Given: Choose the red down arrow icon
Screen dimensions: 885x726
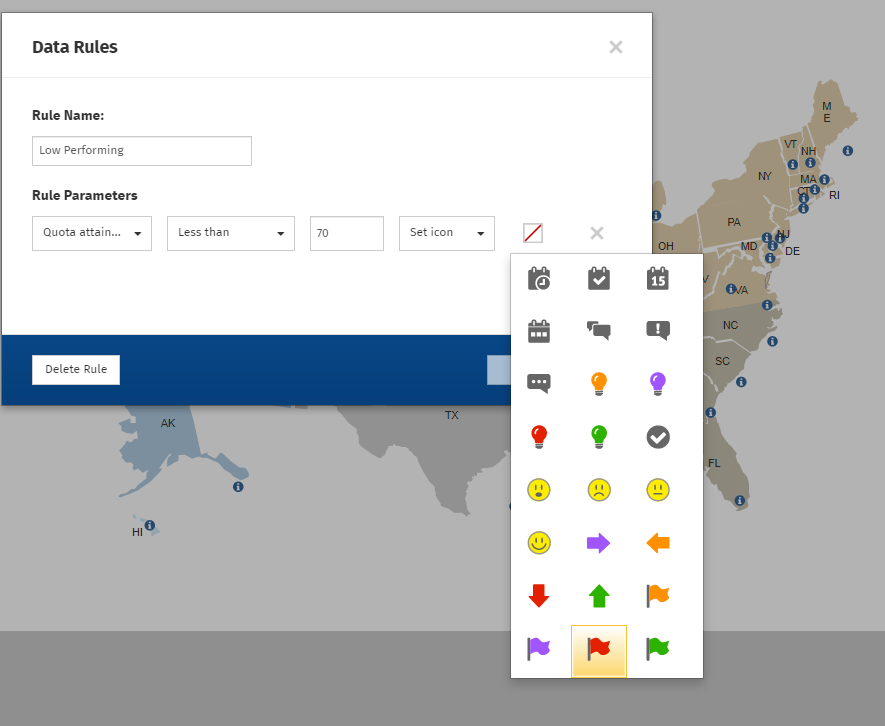Looking at the screenshot, I should [x=539, y=596].
